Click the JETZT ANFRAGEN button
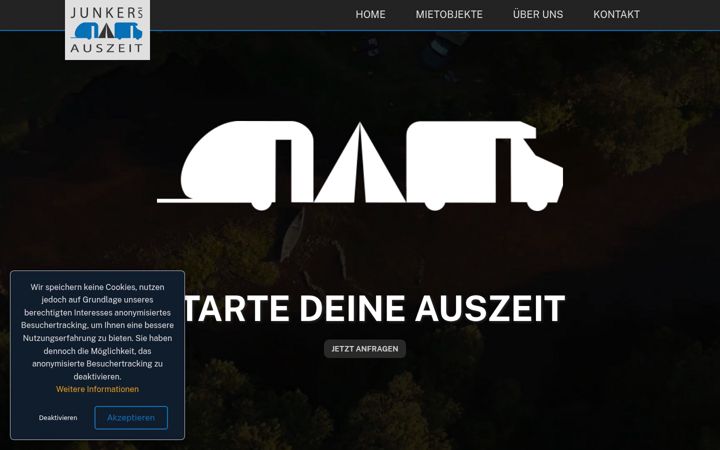This screenshot has width=720, height=450. (x=365, y=349)
